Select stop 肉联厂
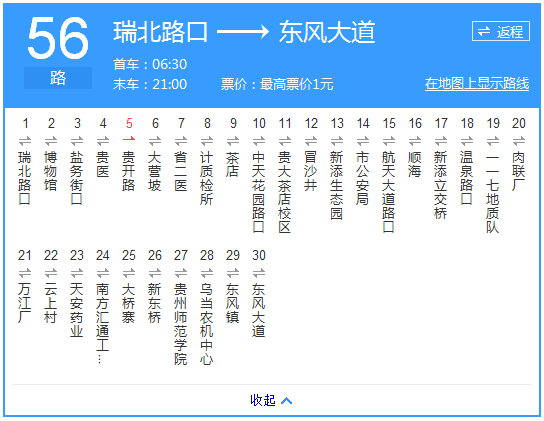 tap(519, 171)
